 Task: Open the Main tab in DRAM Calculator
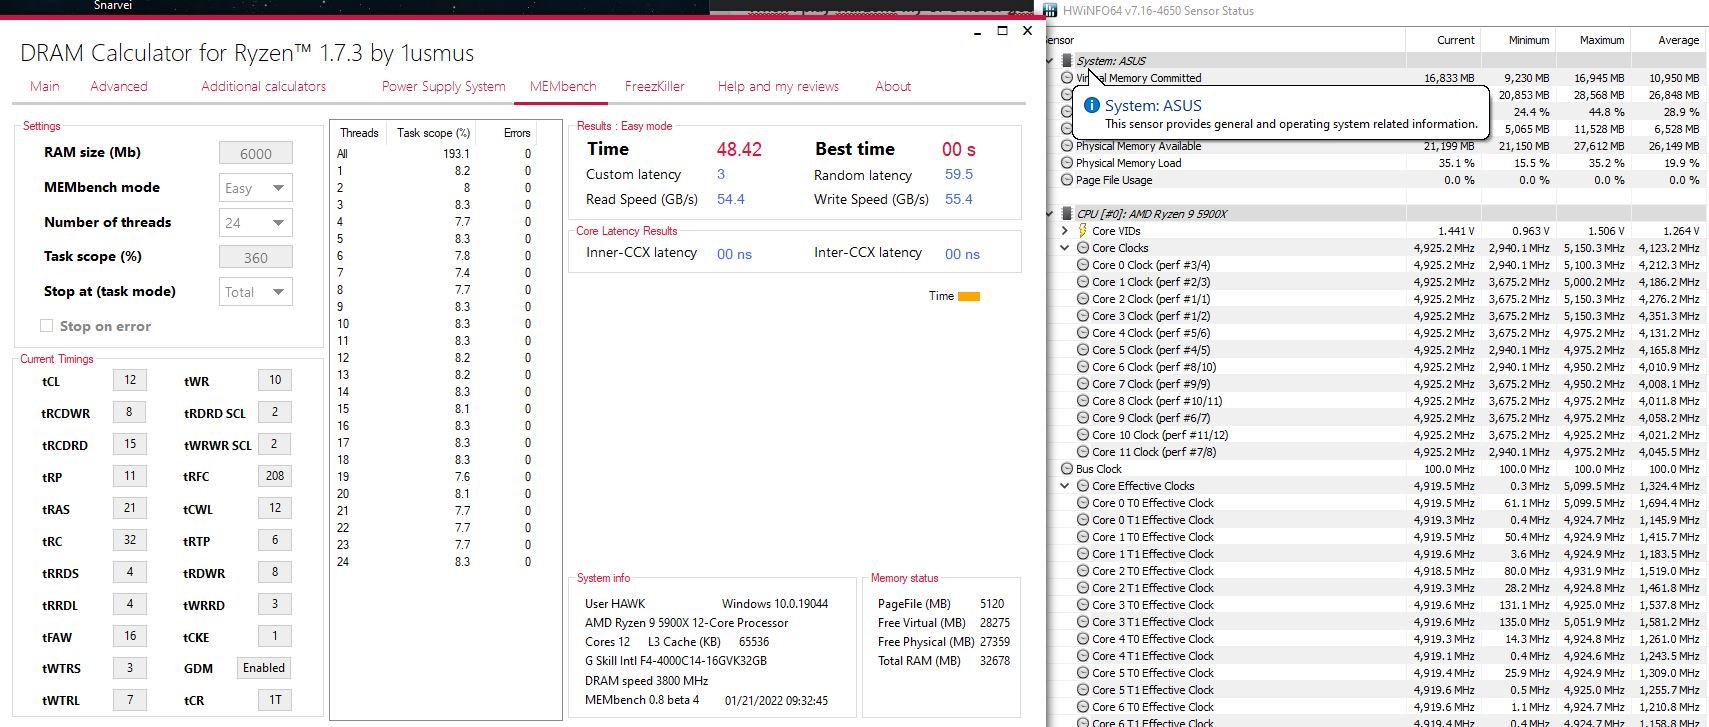[44, 86]
